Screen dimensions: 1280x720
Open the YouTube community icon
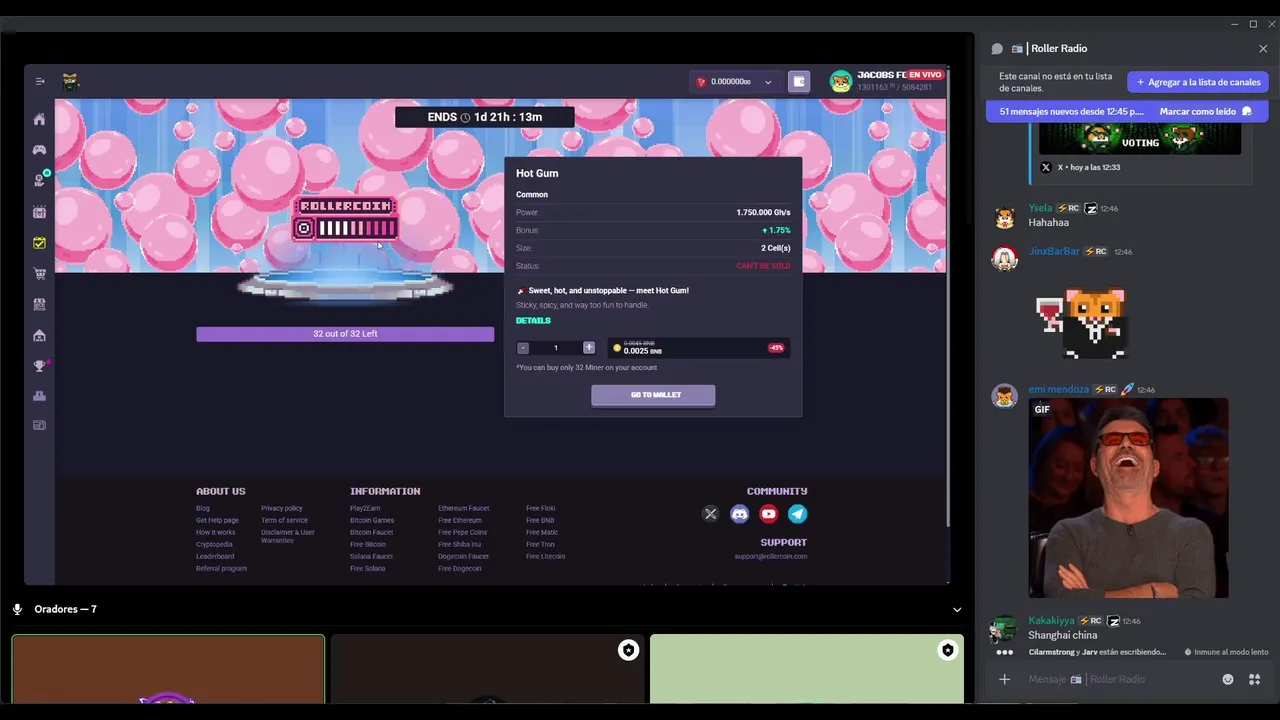click(x=768, y=514)
